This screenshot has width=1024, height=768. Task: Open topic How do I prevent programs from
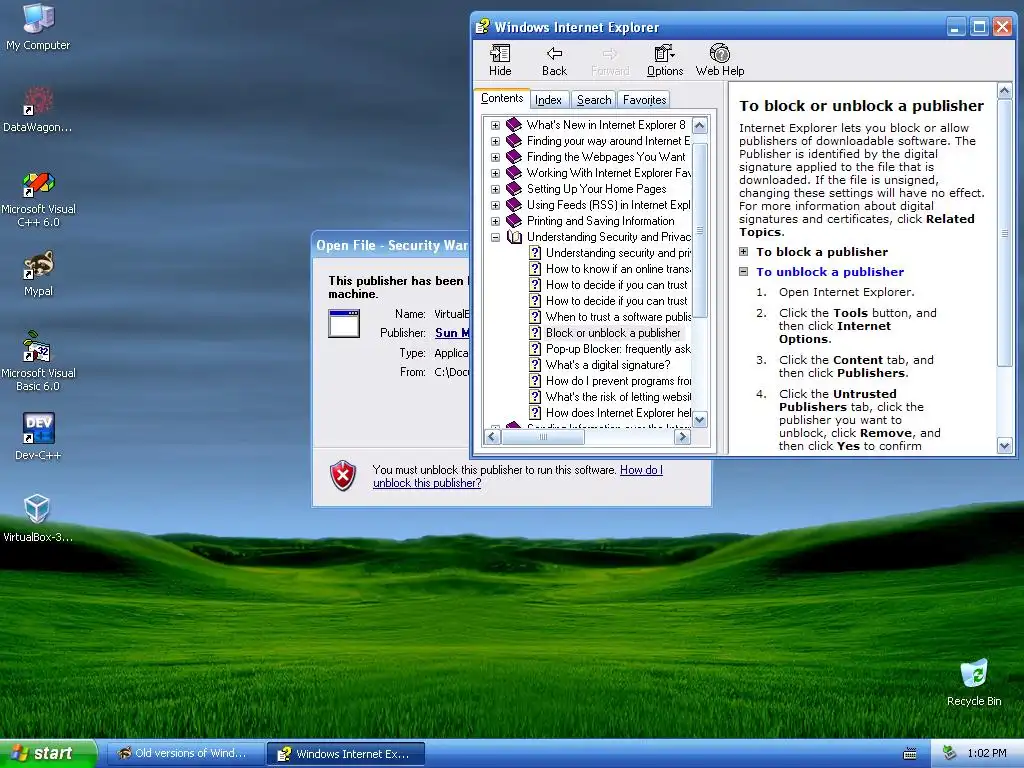click(618, 381)
